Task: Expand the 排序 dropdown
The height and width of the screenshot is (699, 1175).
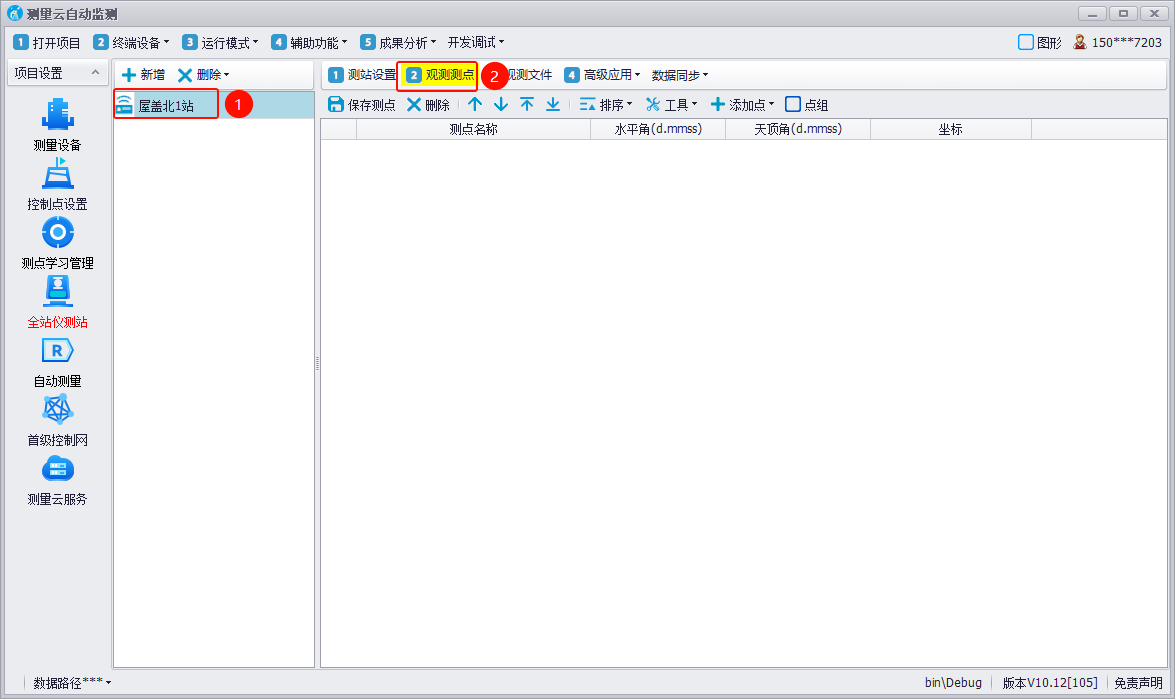Action: coord(606,104)
